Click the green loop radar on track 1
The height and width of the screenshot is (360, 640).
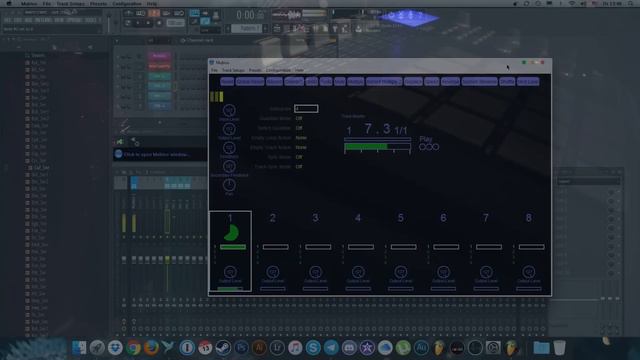(231, 233)
